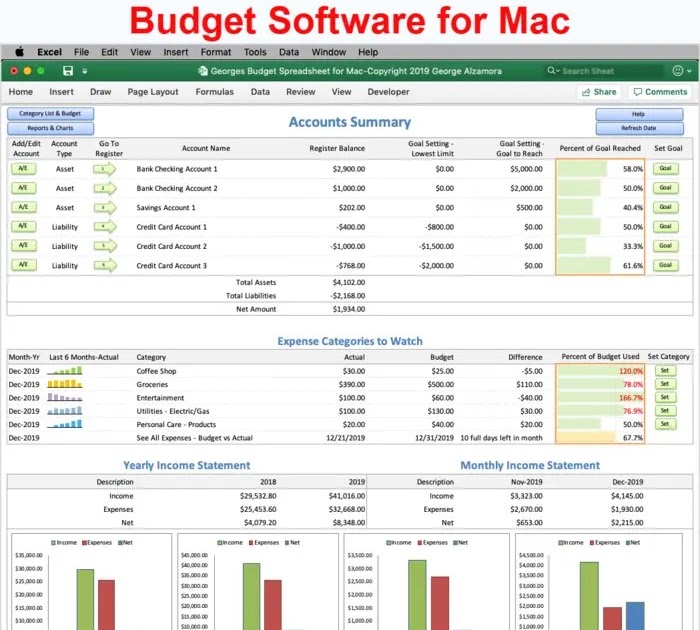Click A/E button for Credit Card Account 2
The height and width of the screenshot is (630, 700).
pos(24,246)
